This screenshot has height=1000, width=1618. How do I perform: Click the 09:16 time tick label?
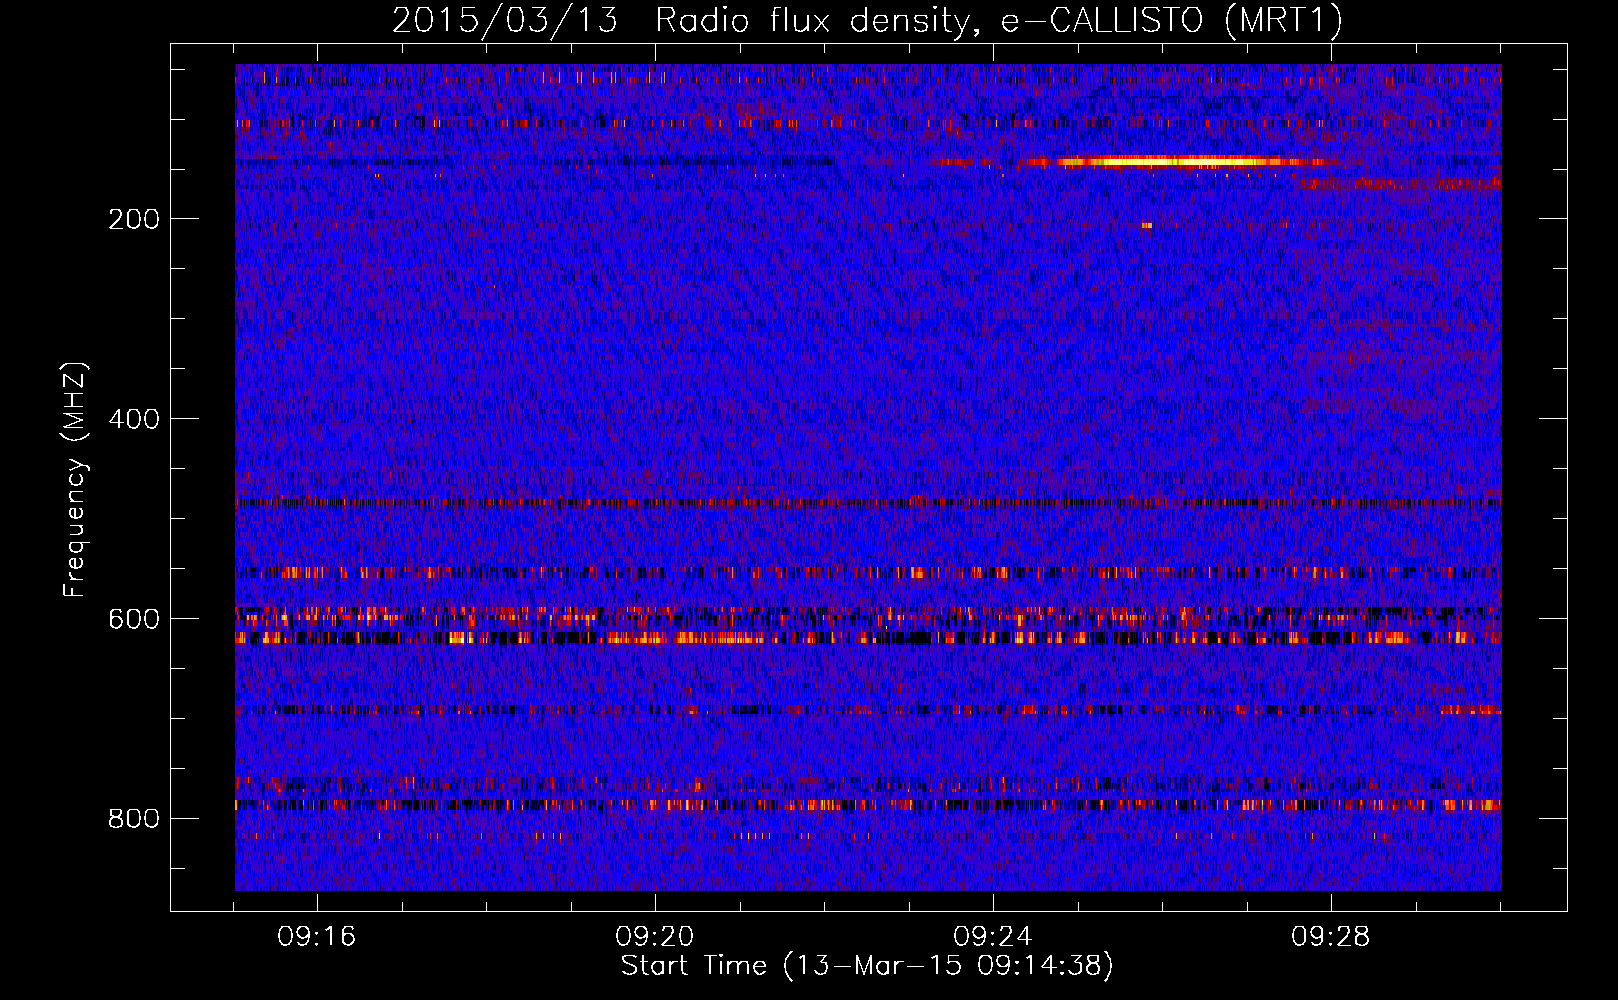point(317,937)
